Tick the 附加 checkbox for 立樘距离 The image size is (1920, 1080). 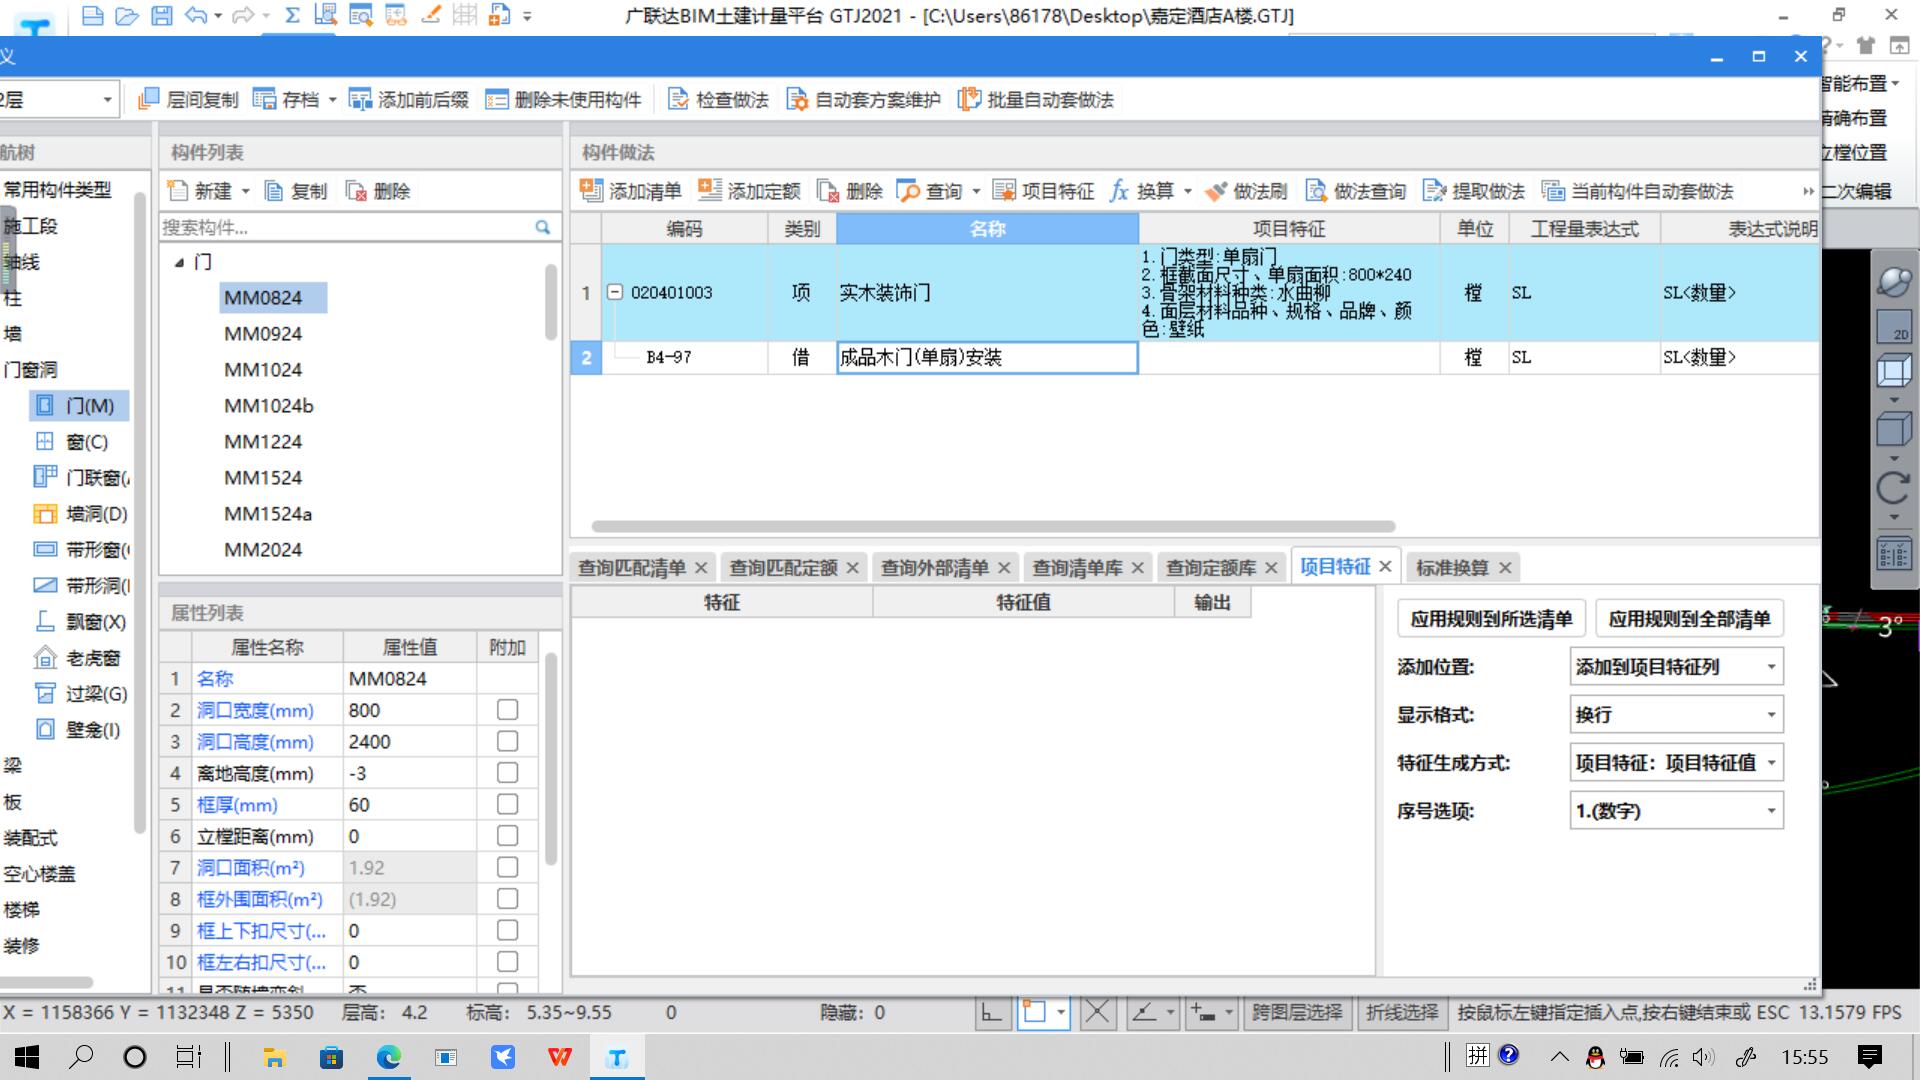507,835
